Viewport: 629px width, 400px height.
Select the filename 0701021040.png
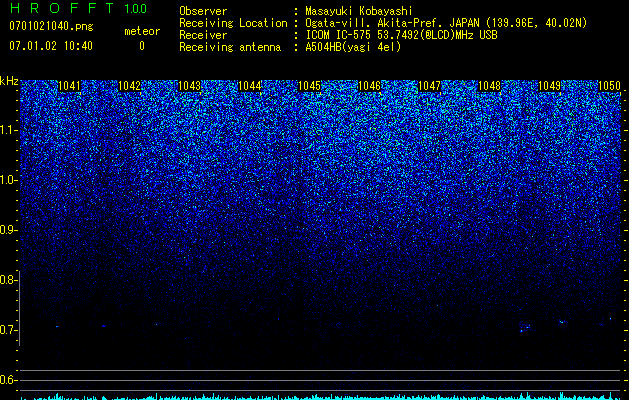click(x=51, y=26)
